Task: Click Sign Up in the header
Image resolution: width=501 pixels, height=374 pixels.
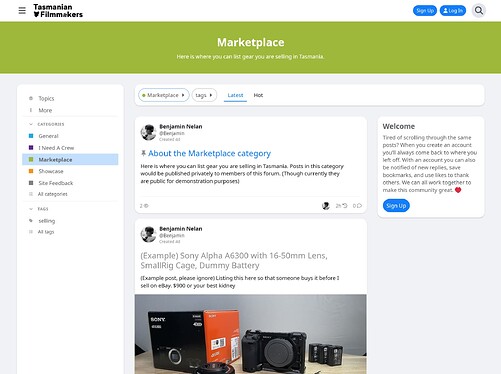Action: coord(425,11)
